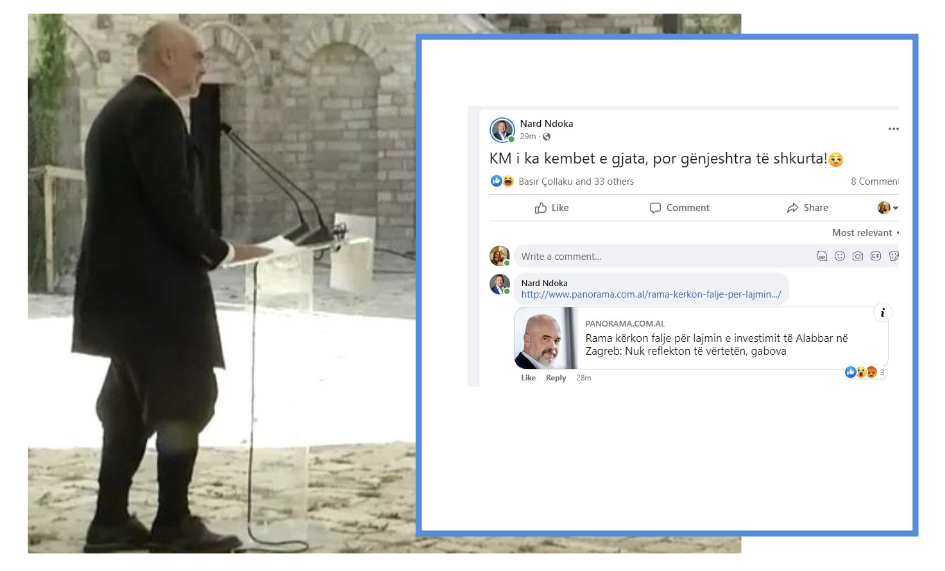
Task: Click the reactions emoji icons on the post
Action: [502, 181]
